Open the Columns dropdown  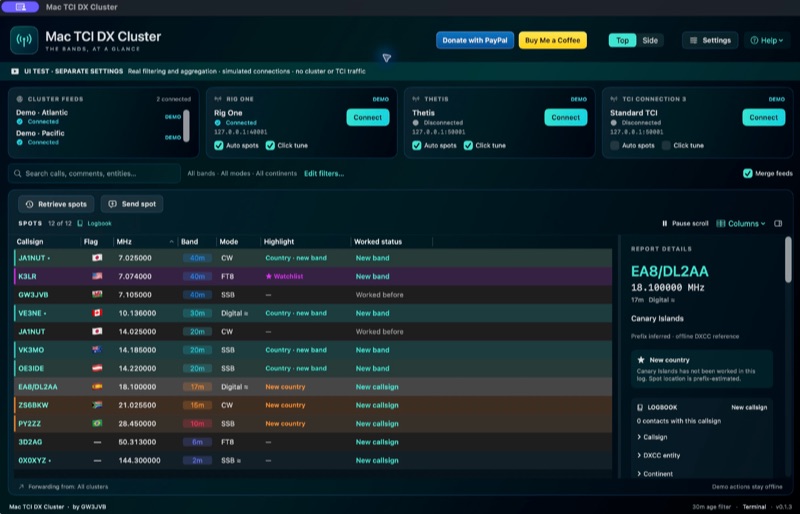[741, 223]
